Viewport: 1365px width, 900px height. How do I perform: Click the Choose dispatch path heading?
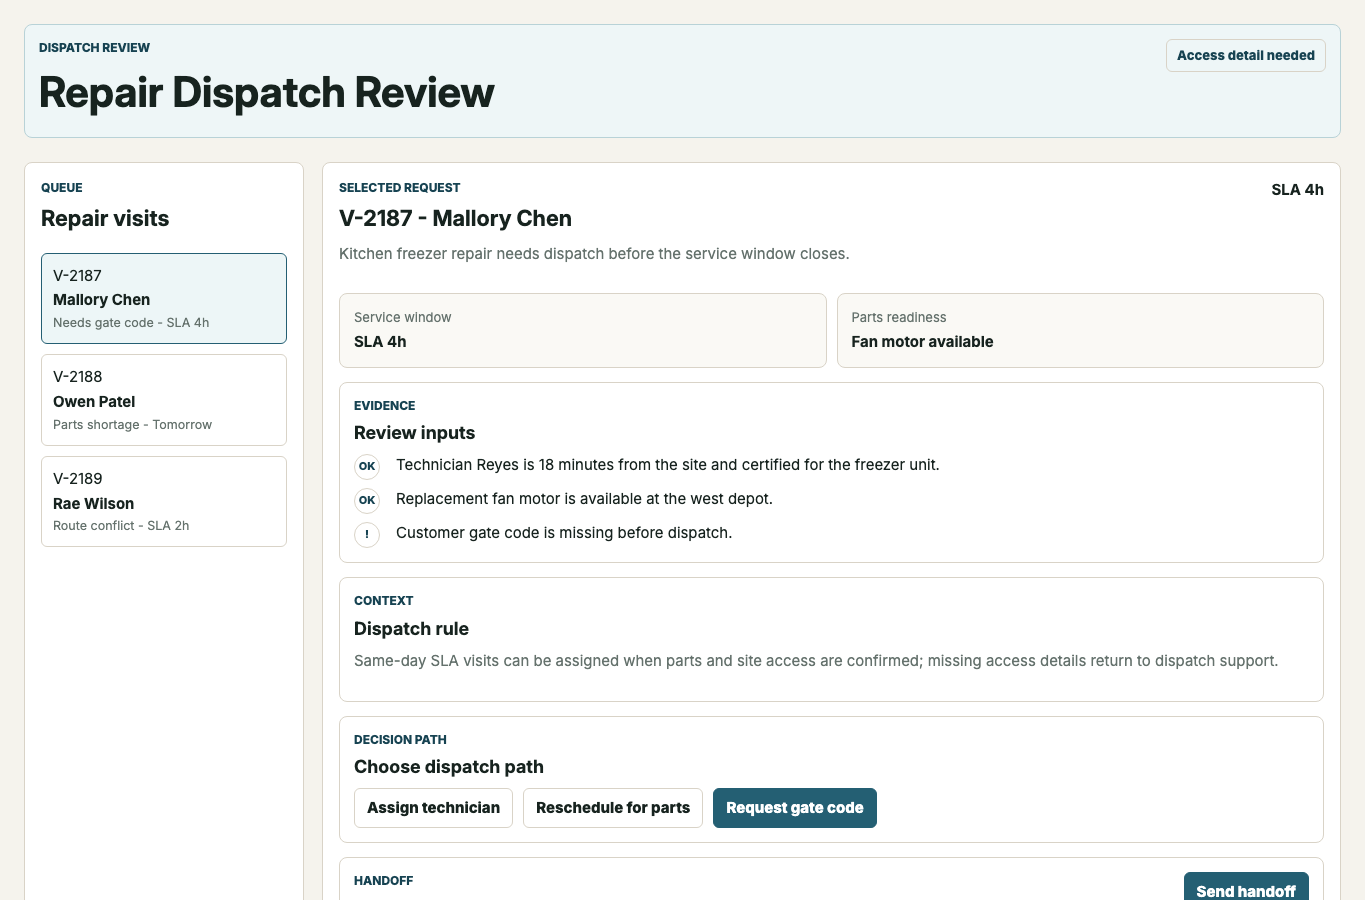point(449,767)
